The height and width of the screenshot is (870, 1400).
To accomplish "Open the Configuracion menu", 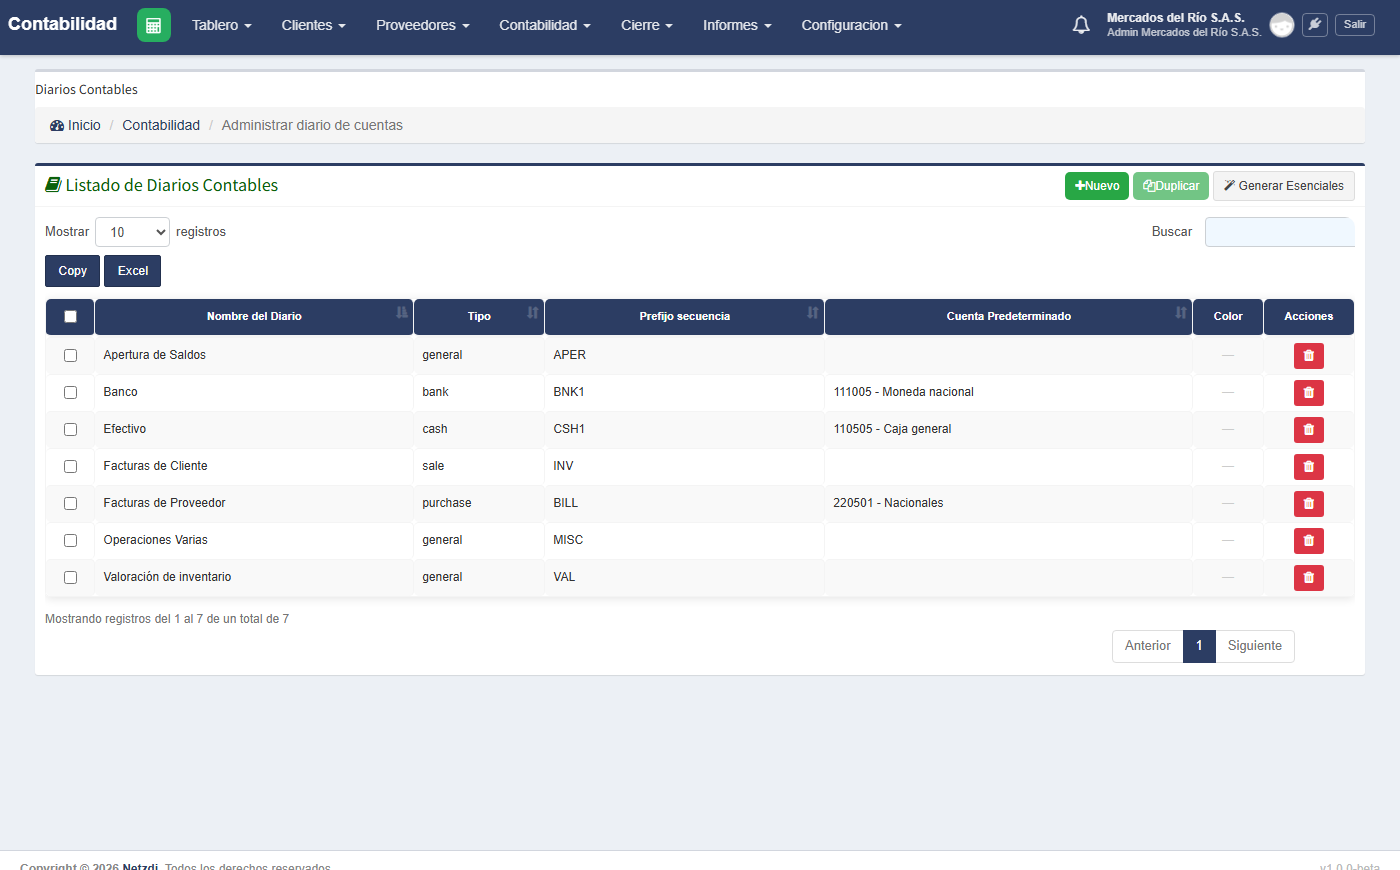I will pos(851,25).
